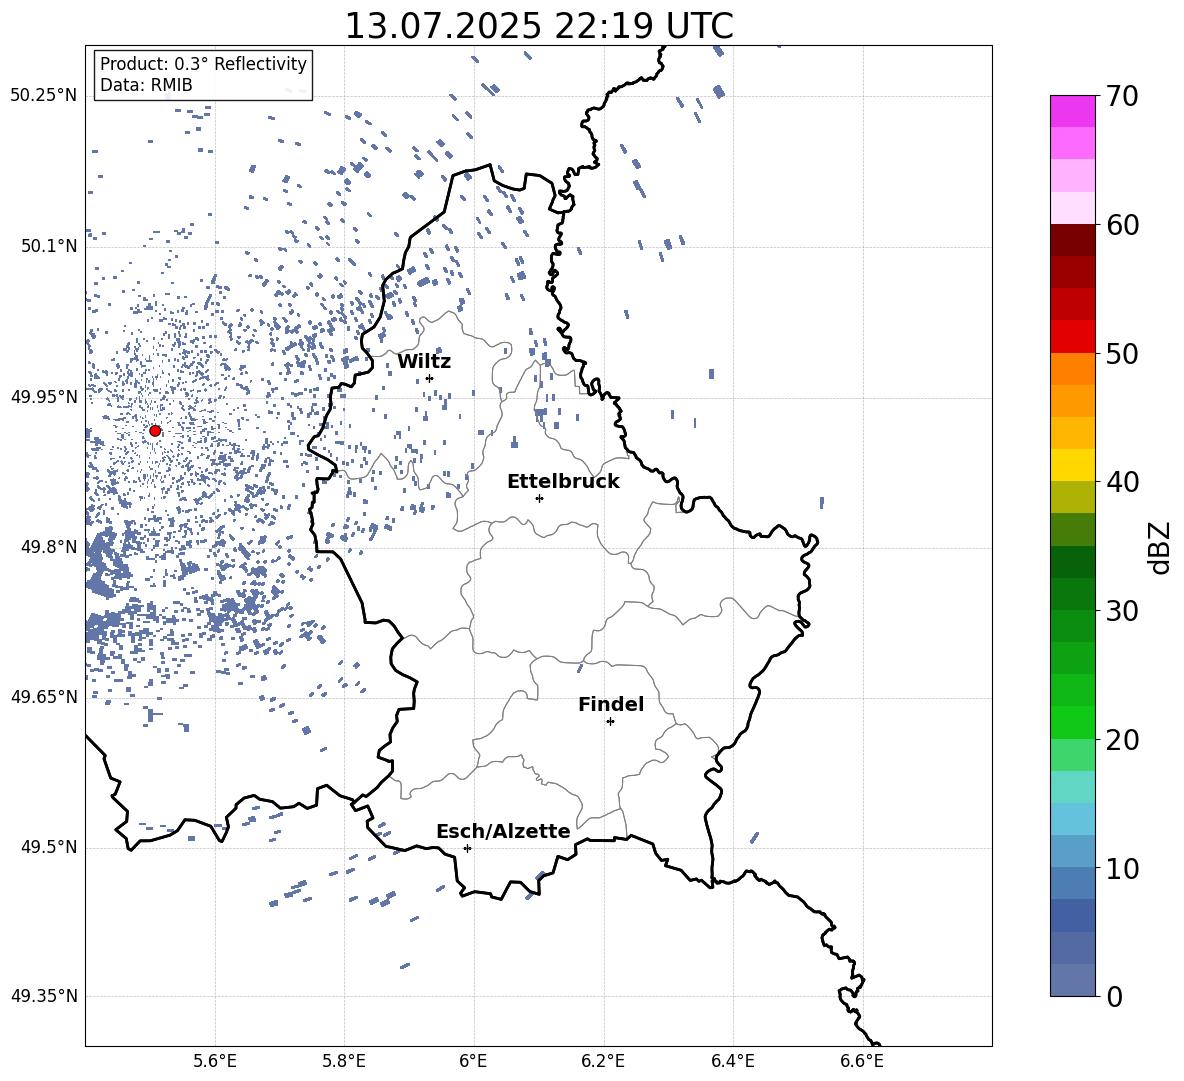The image size is (1184, 1081).
Task: Click the 70 value on colorbar
Action: pyautogui.click(x=1122, y=96)
